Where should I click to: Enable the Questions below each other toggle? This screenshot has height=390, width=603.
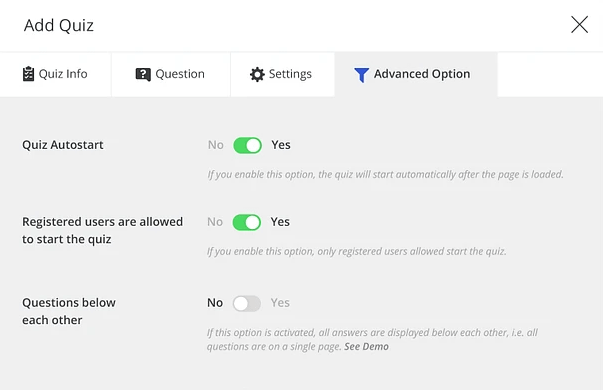pyautogui.click(x=247, y=303)
